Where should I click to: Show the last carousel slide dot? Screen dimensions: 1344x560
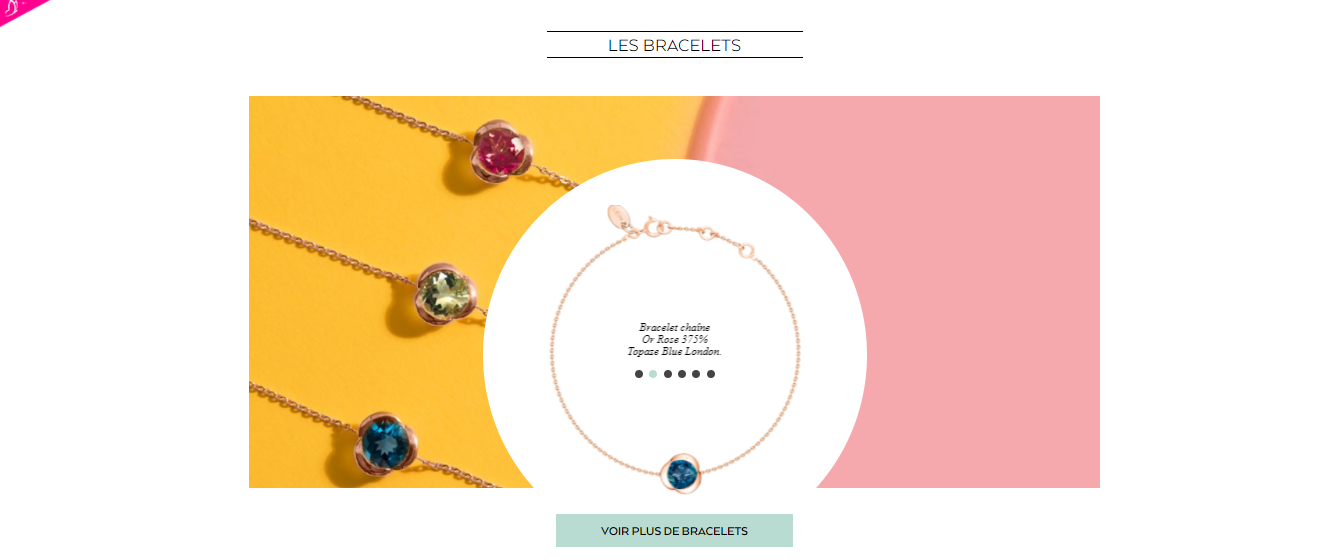pos(711,374)
